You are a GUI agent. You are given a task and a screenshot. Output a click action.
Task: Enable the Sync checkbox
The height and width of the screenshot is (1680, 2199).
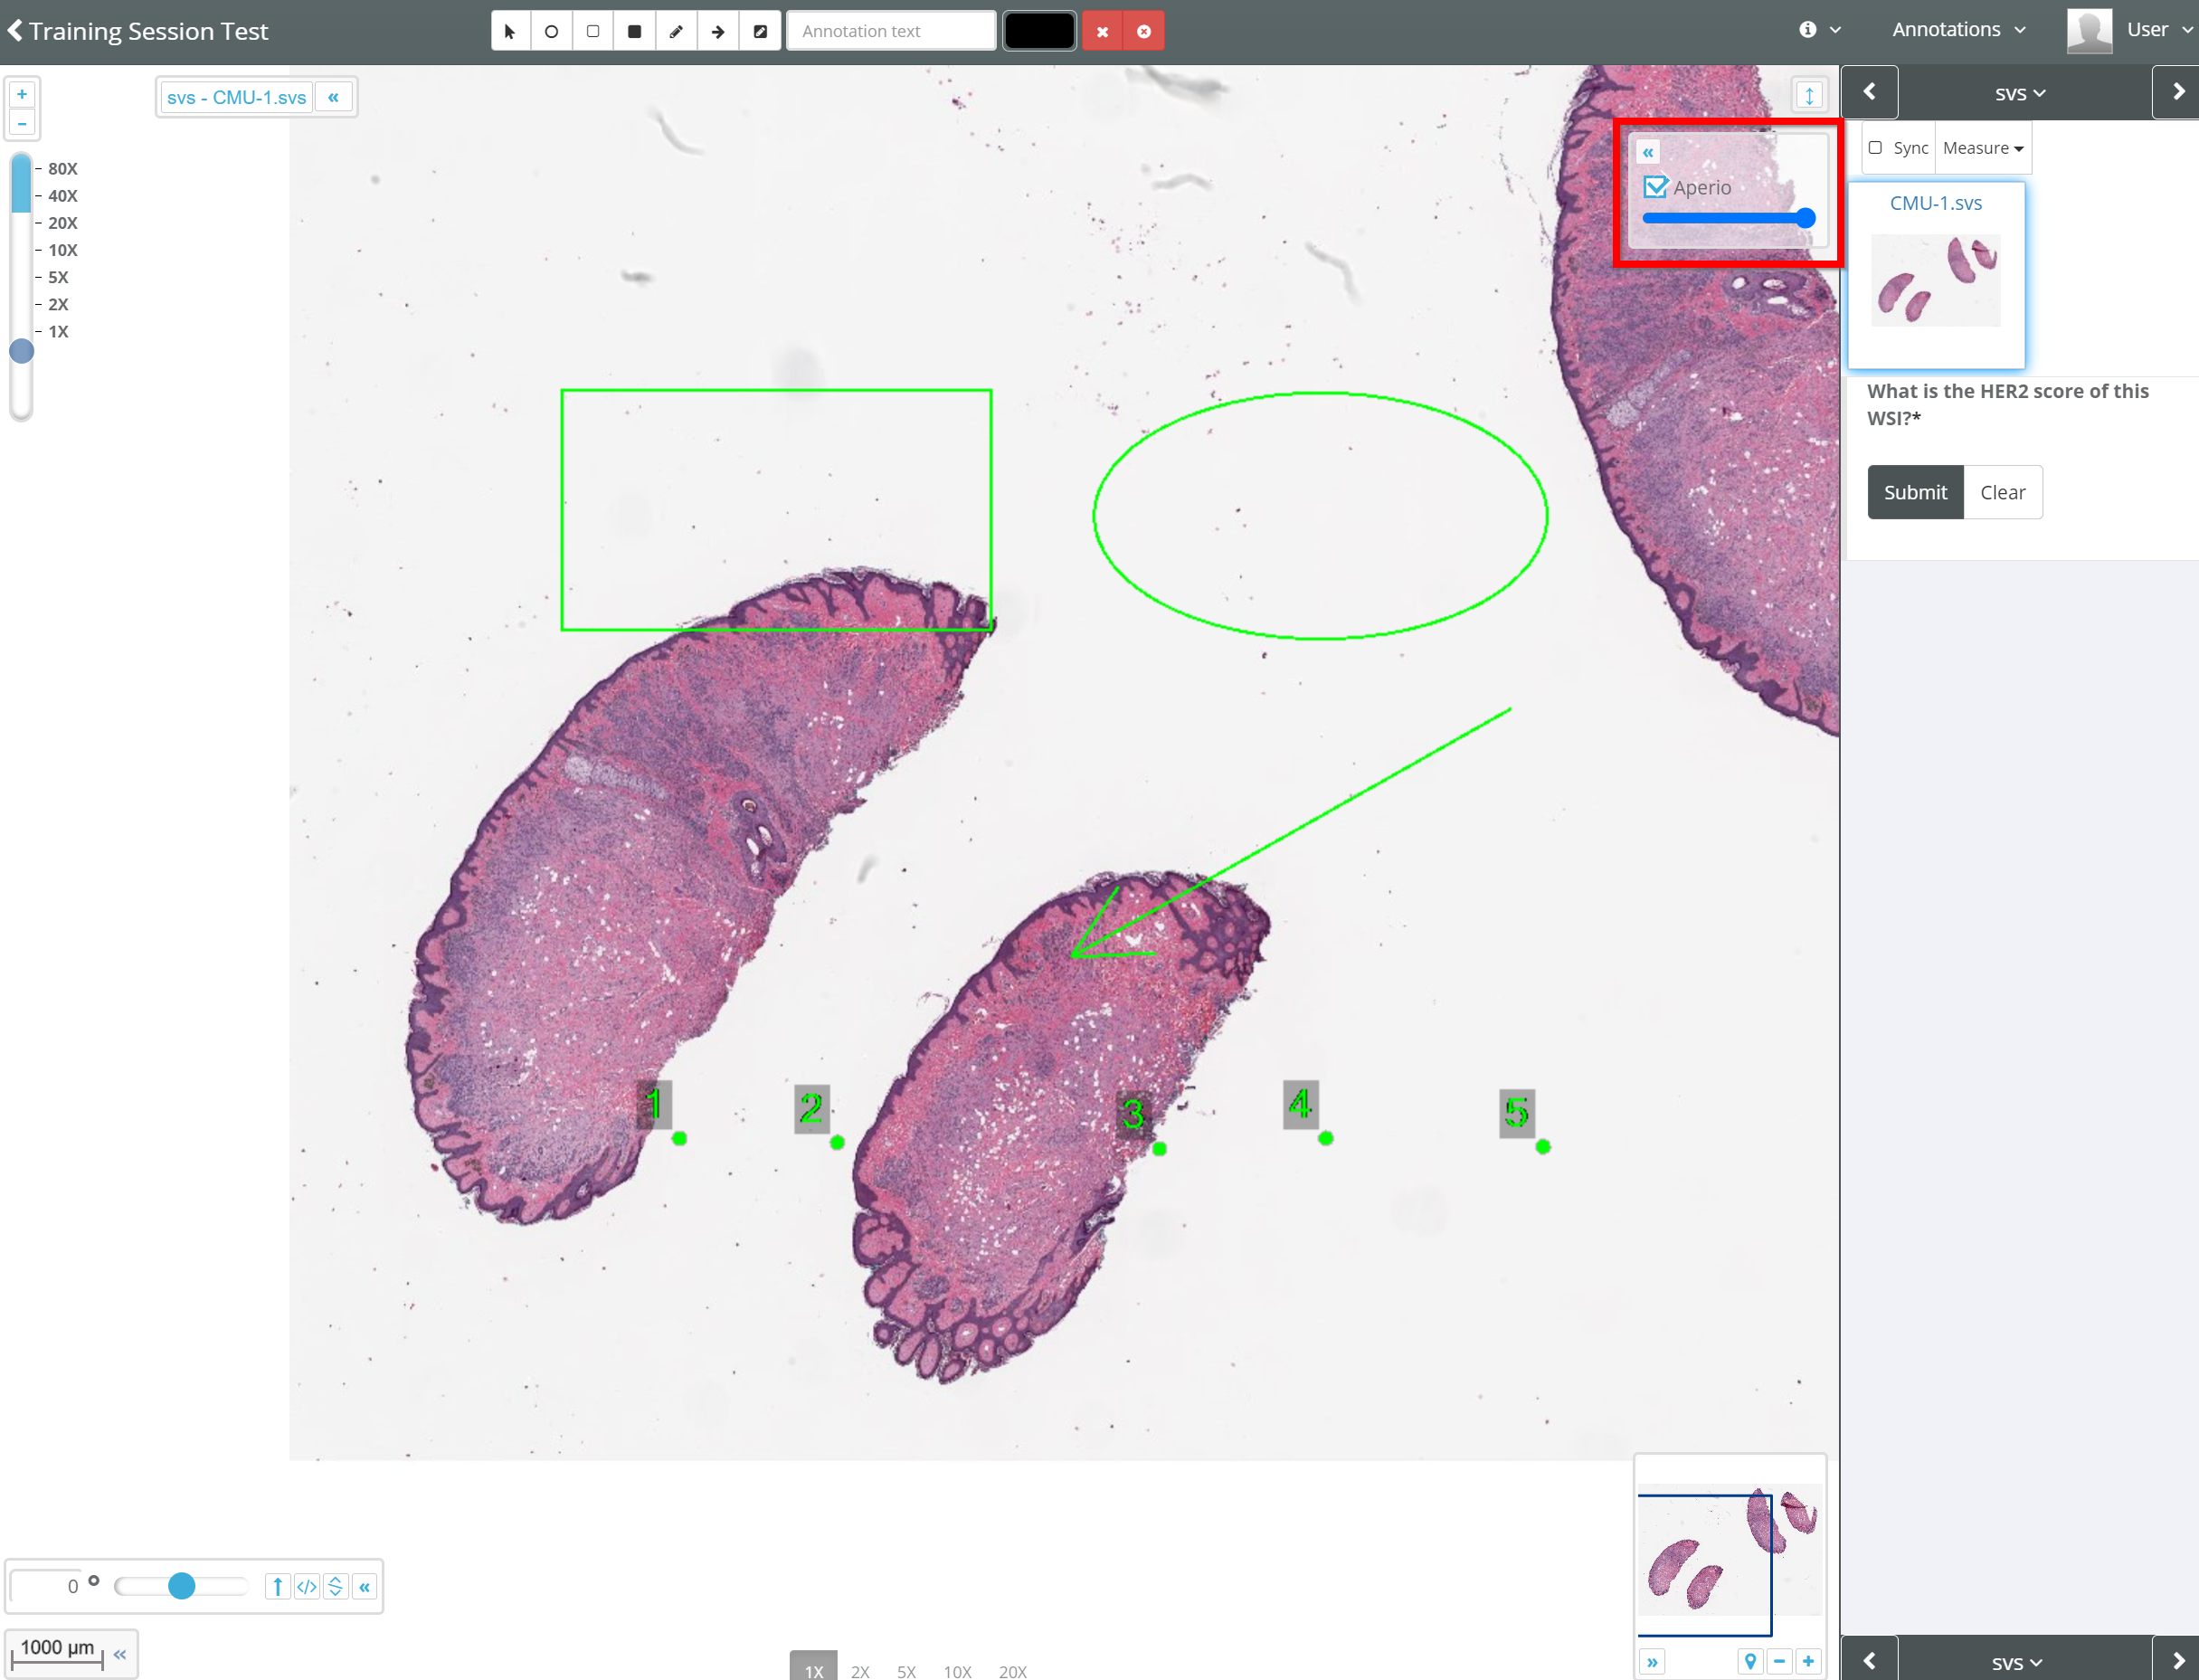[1875, 148]
